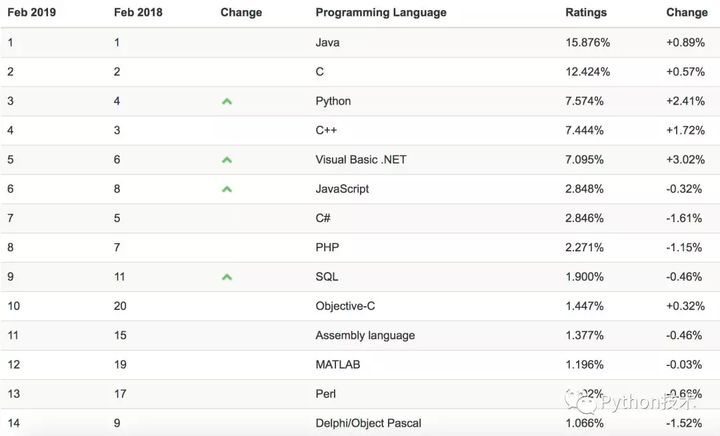Image resolution: width=720 pixels, height=436 pixels.
Task: Click the Objective-C language entry
Action: [345, 306]
